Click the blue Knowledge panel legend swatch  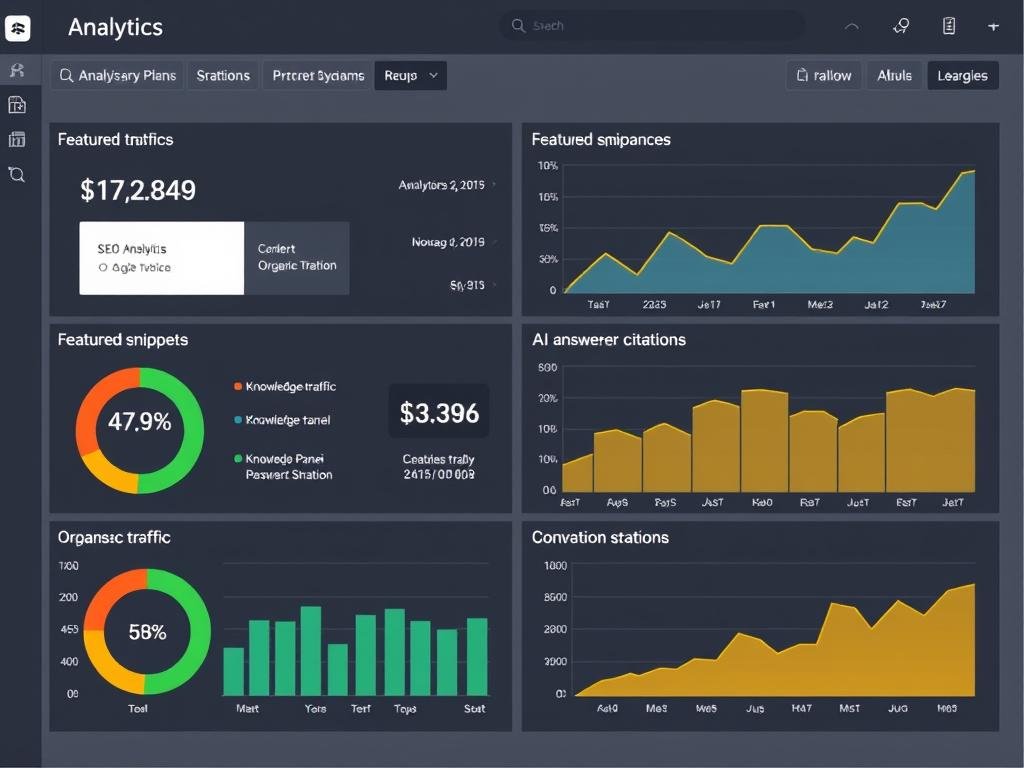[238, 421]
